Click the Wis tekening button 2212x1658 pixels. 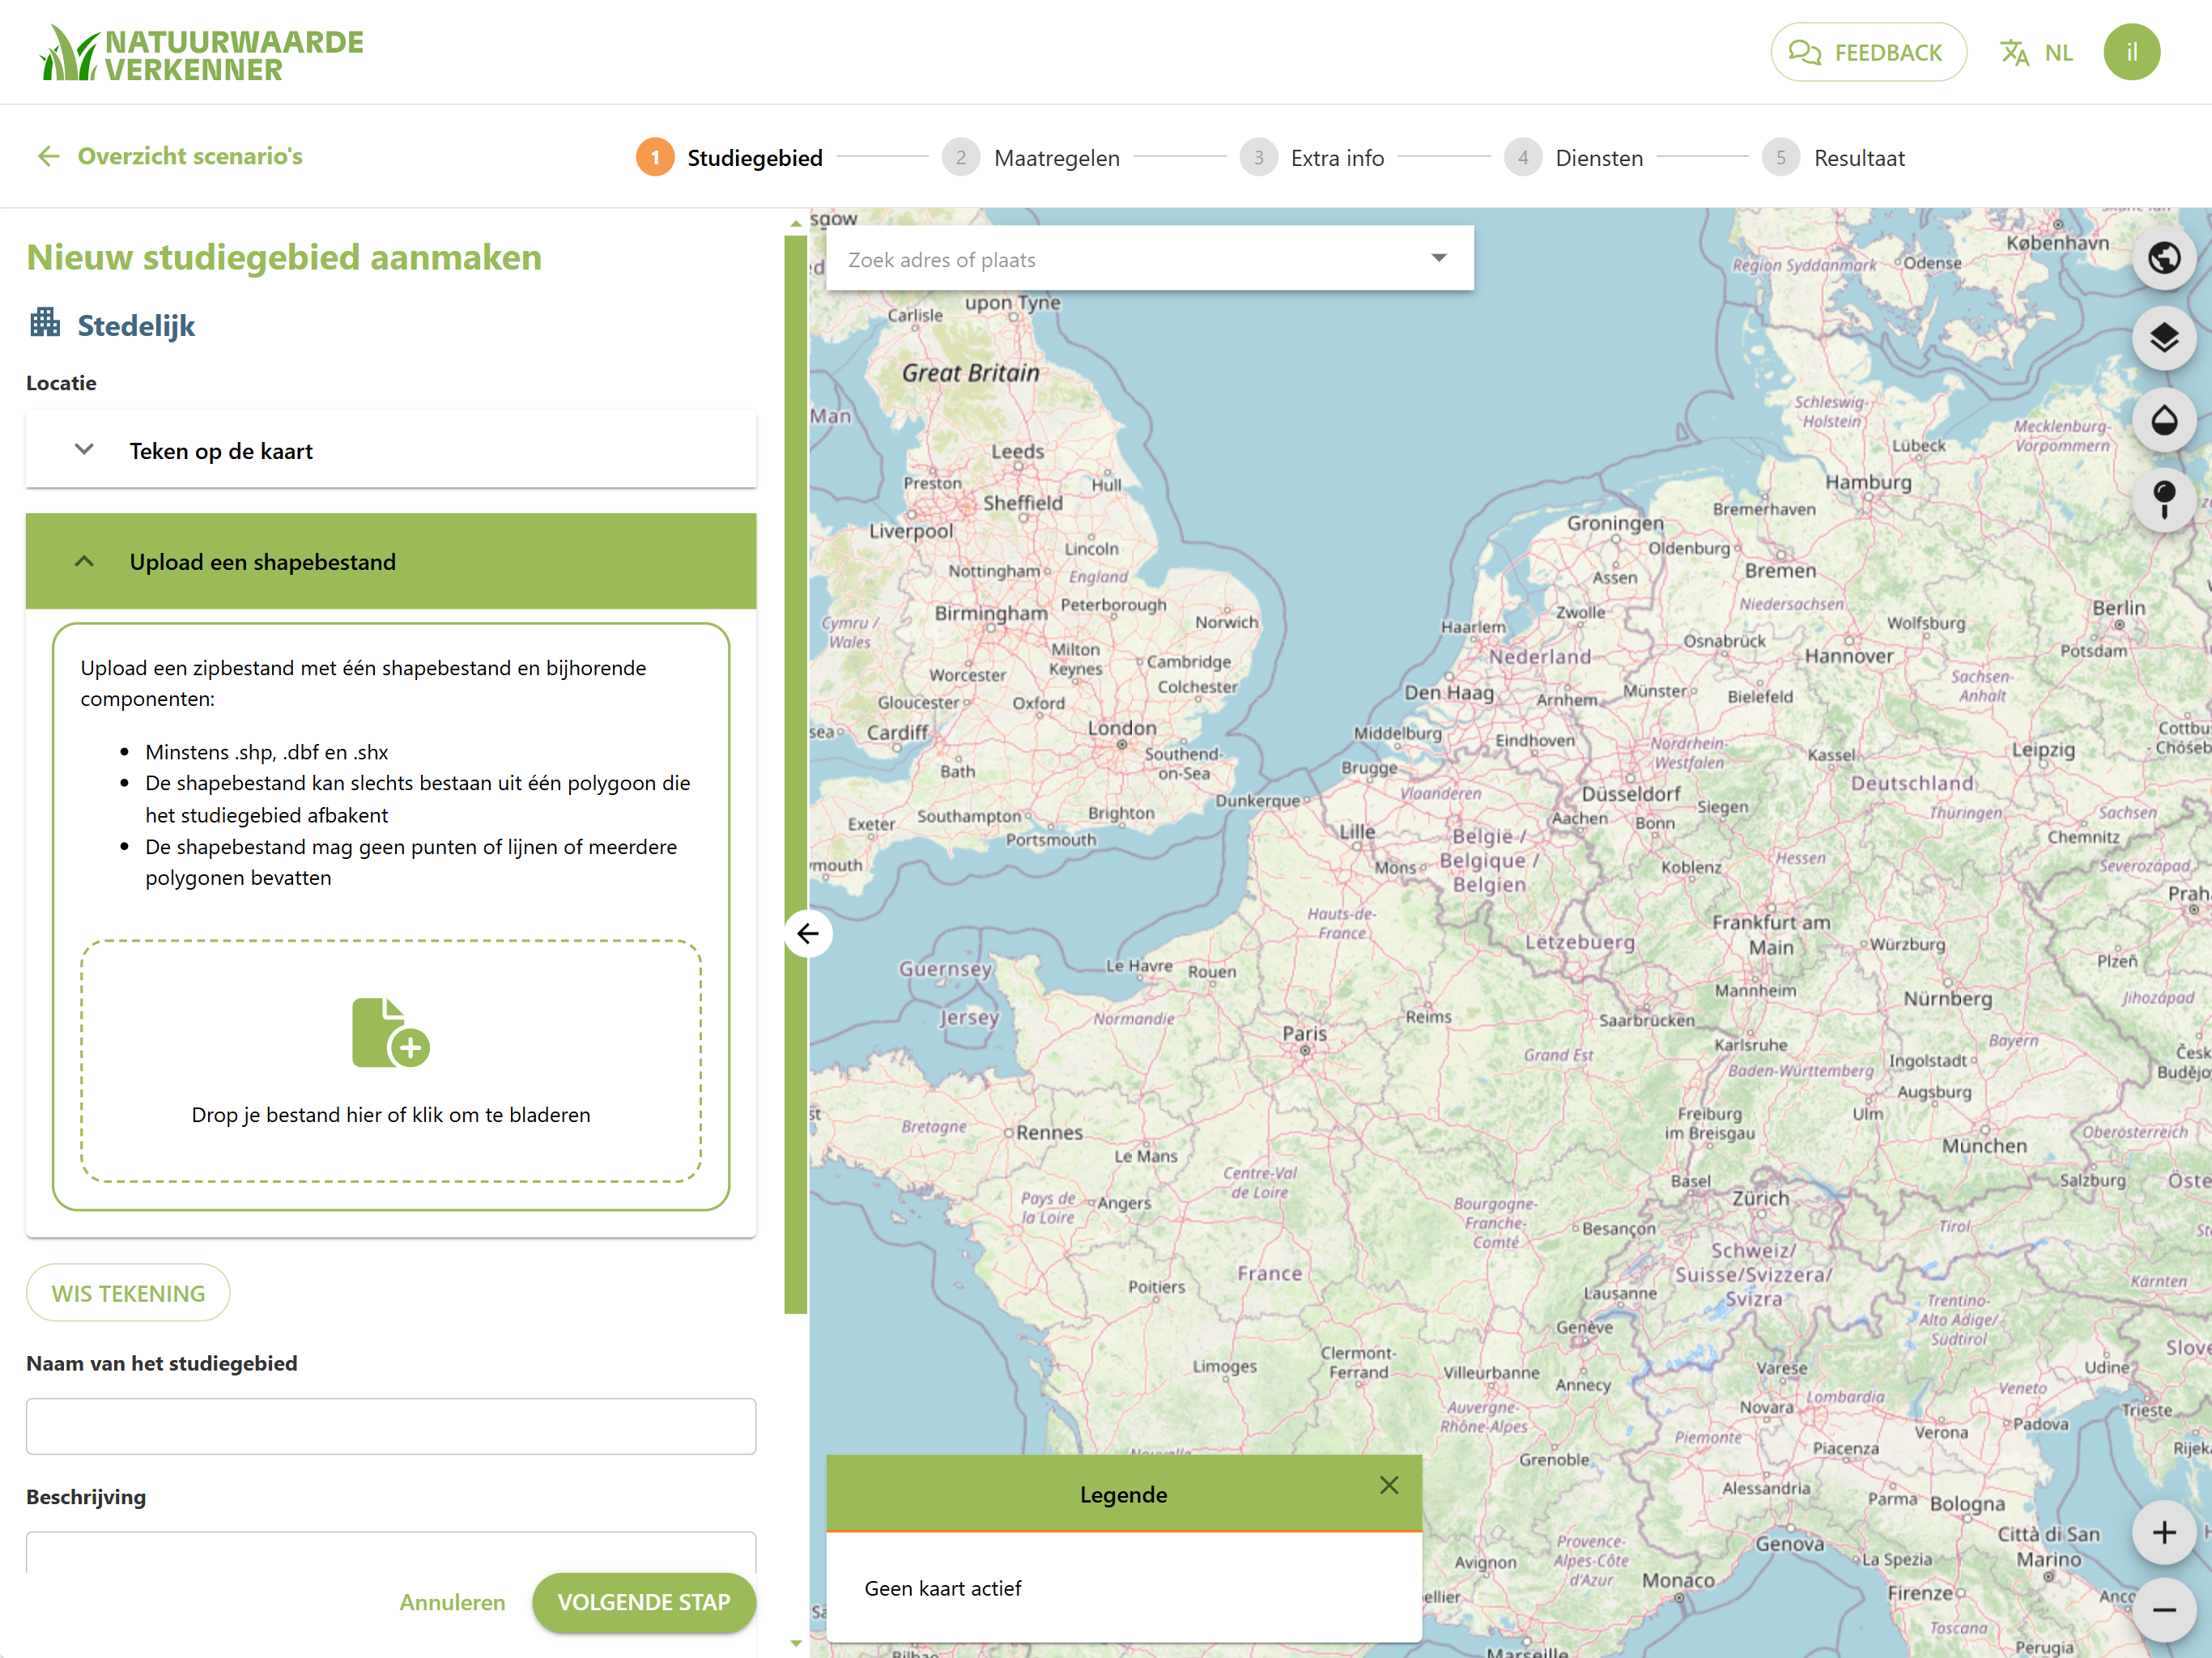click(128, 1293)
